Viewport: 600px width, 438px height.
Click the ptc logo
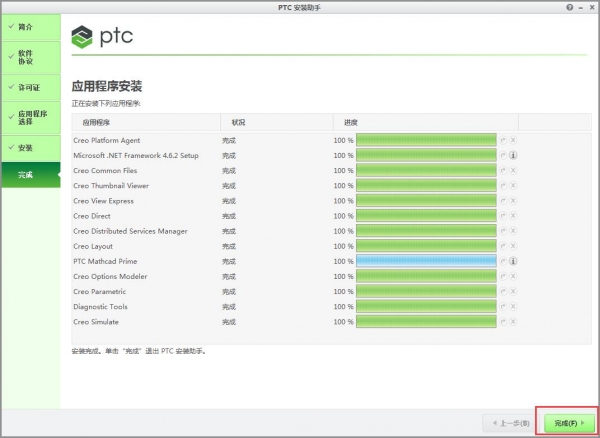click(x=102, y=37)
